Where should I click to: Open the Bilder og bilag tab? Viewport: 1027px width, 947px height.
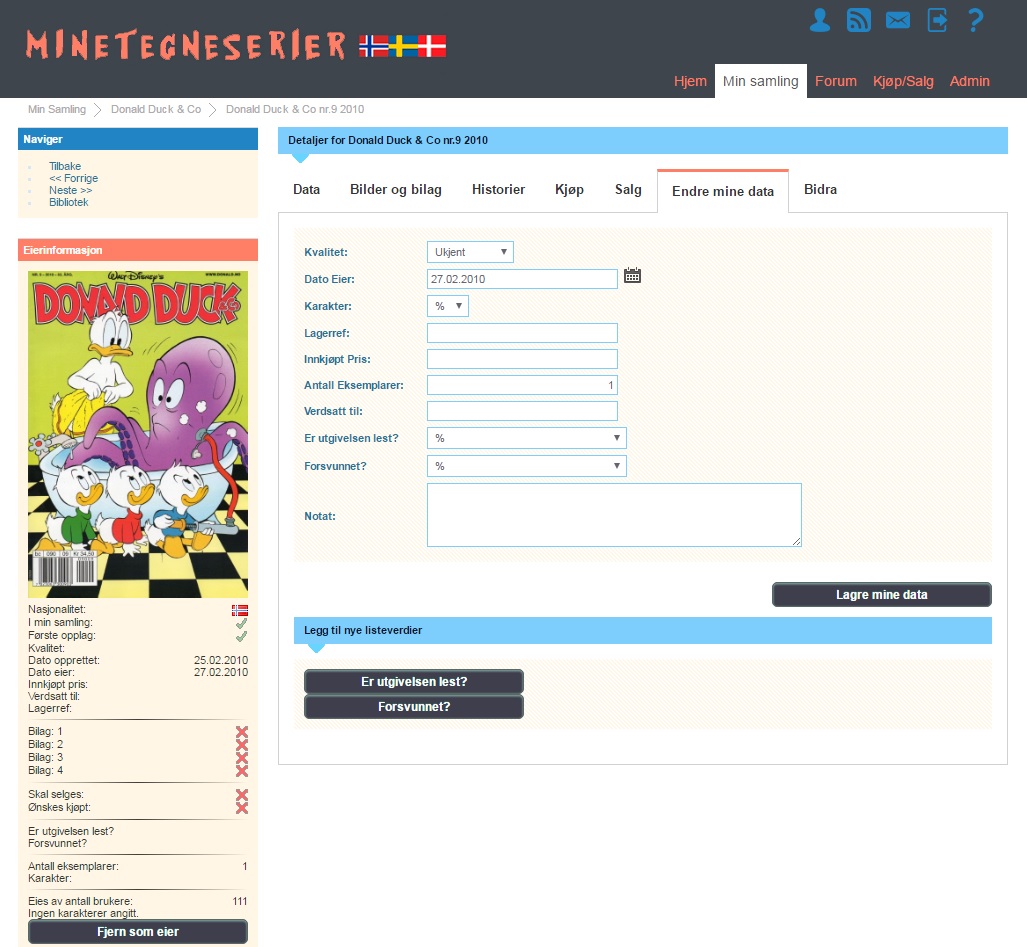tap(396, 190)
